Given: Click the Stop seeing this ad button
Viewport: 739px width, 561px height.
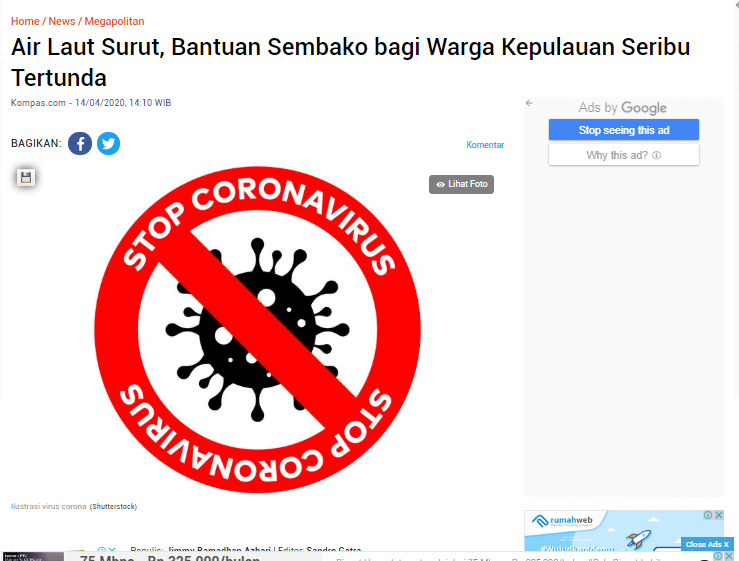Looking at the screenshot, I should (x=624, y=130).
